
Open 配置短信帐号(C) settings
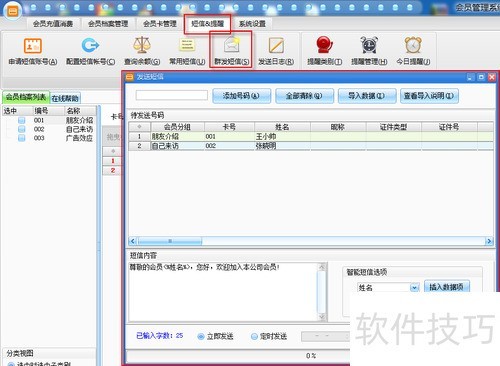tap(90, 51)
